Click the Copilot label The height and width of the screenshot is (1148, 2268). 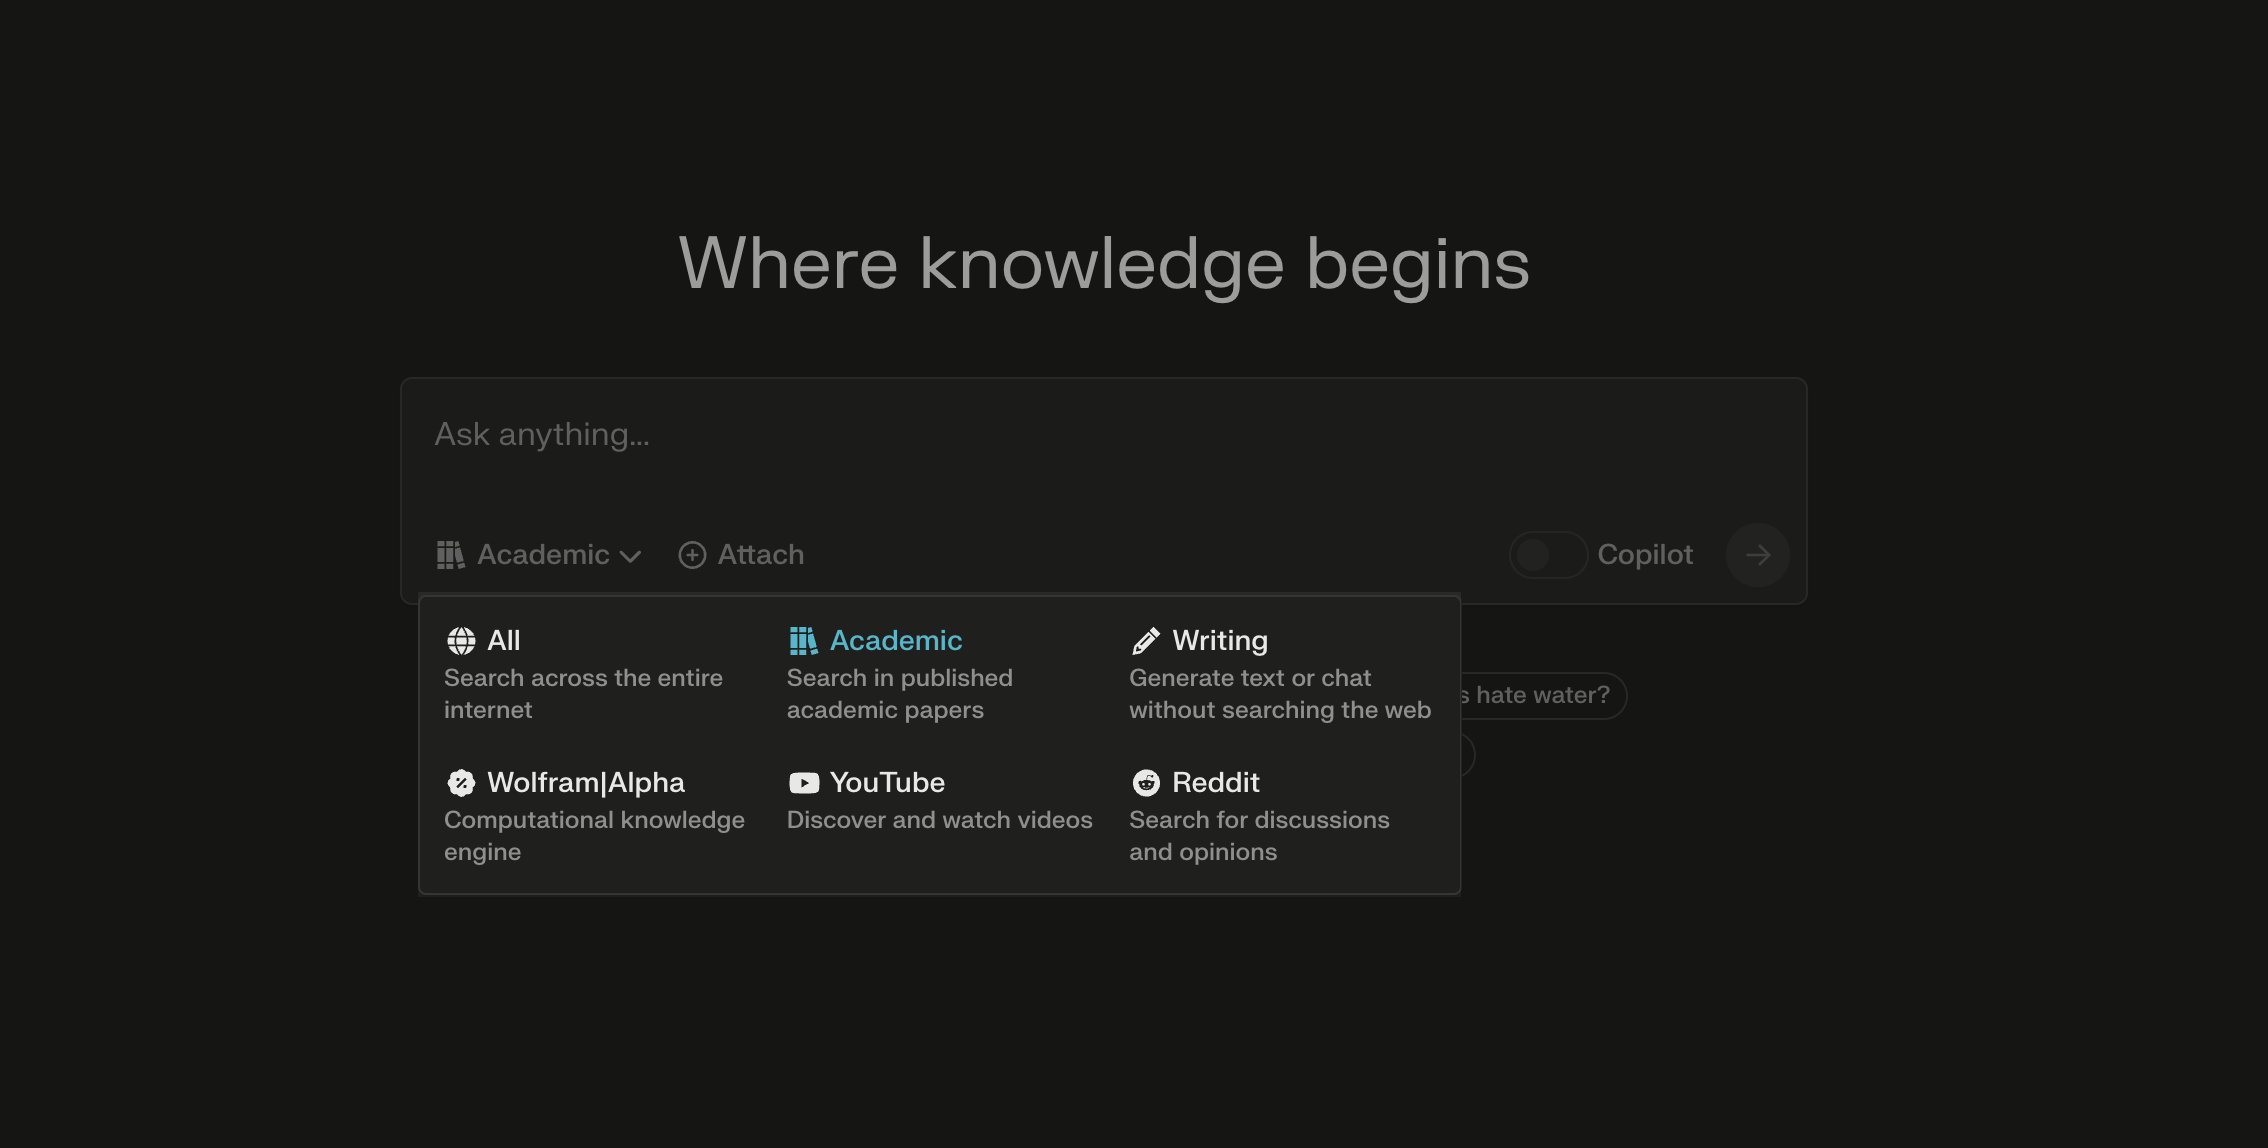(x=1645, y=555)
